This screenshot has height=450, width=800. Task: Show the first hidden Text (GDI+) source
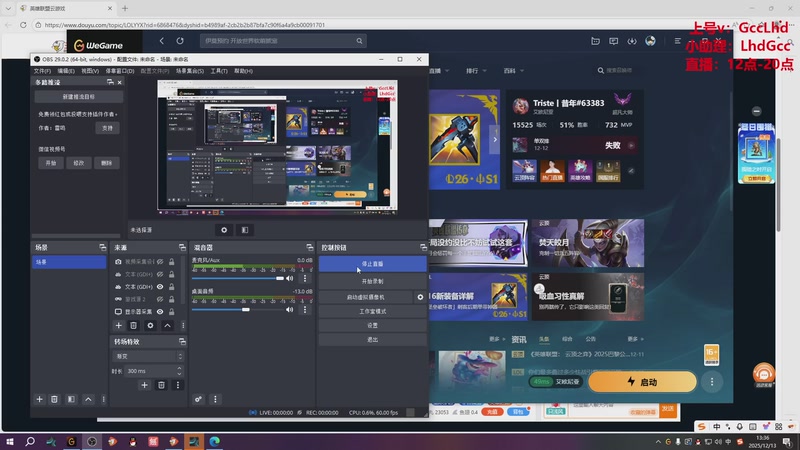tap(160, 274)
